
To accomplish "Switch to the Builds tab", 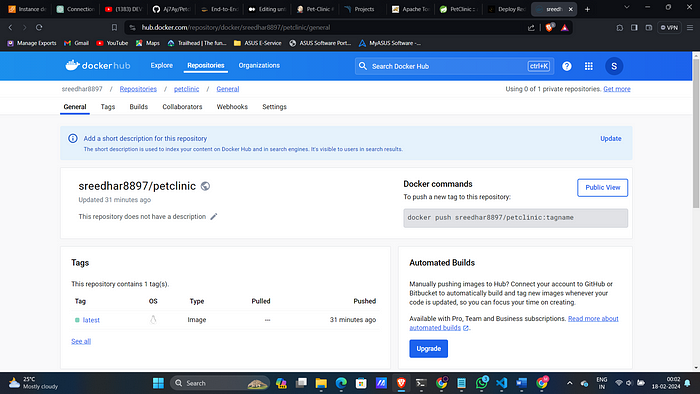I will (x=138, y=107).
